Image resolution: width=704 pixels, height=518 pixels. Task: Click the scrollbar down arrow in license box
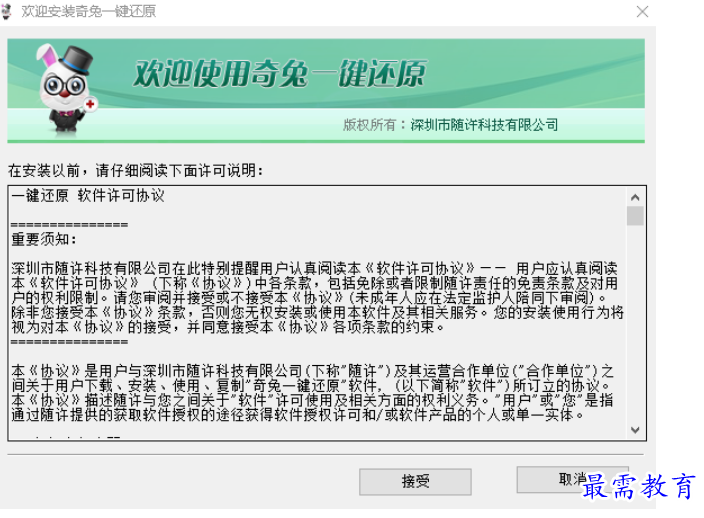coord(635,430)
